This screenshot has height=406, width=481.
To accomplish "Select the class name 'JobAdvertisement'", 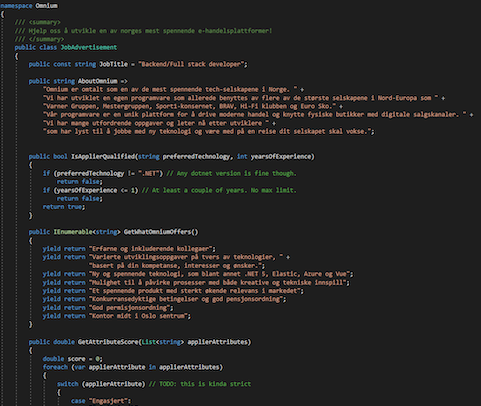I will [x=89, y=47].
